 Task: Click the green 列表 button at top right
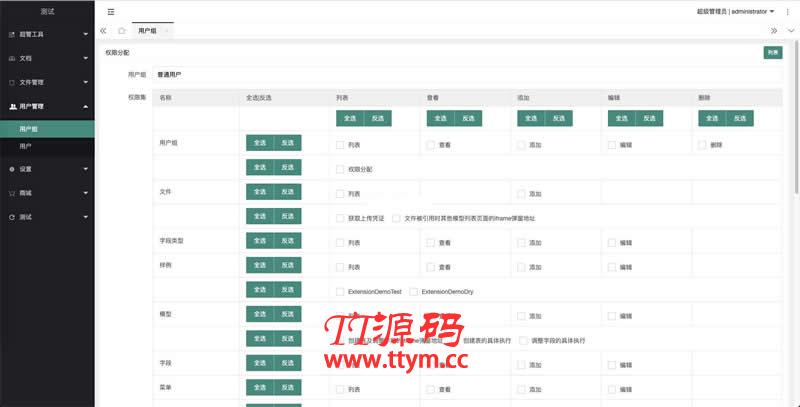772,53
